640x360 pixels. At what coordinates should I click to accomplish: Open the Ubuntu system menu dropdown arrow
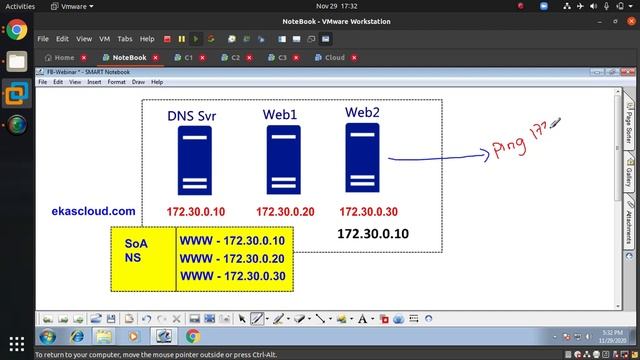pos(631,6)
